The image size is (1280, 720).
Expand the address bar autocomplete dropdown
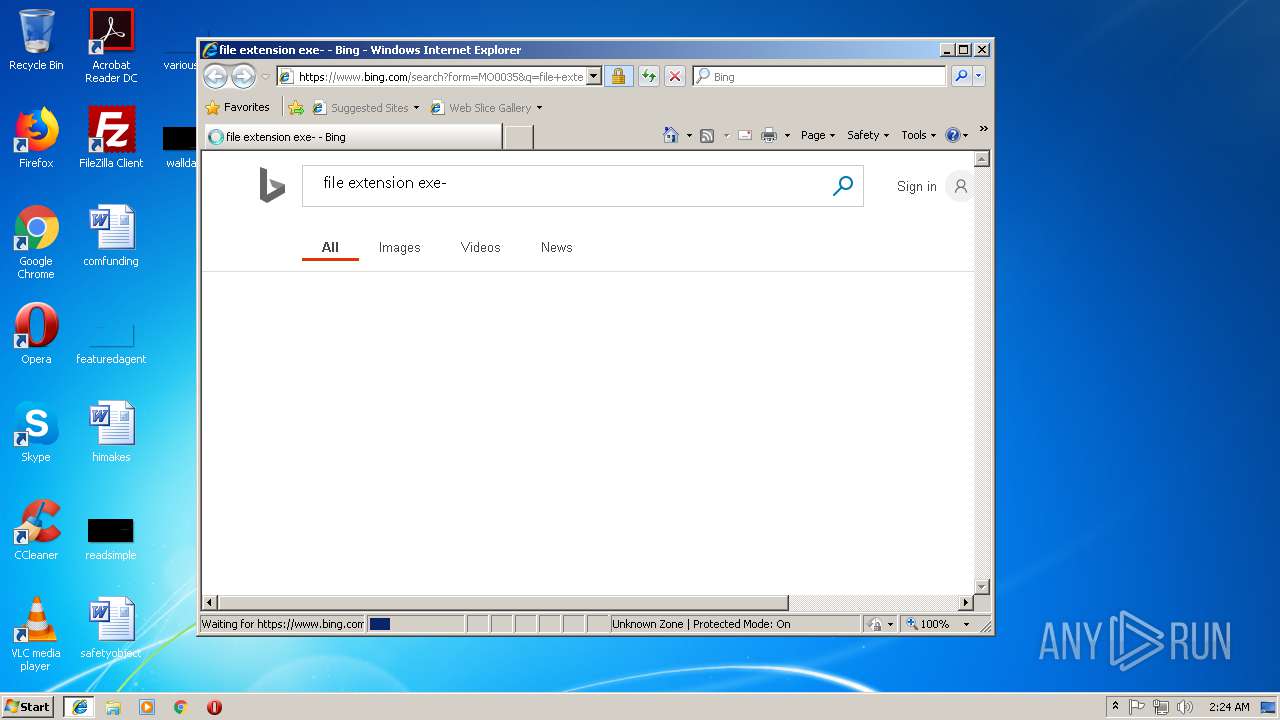point(593,77)
